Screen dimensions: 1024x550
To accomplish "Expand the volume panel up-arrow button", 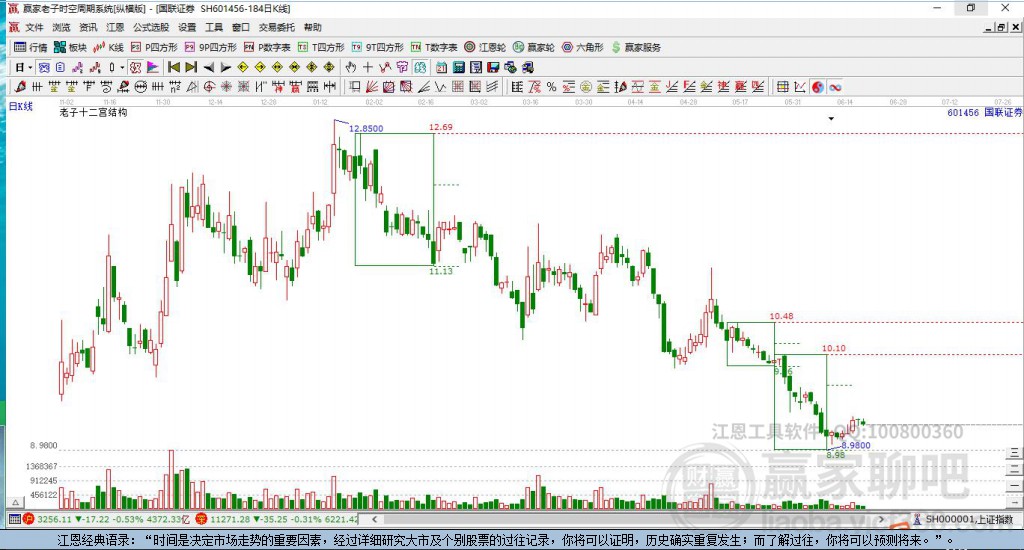I will point(16,502).
